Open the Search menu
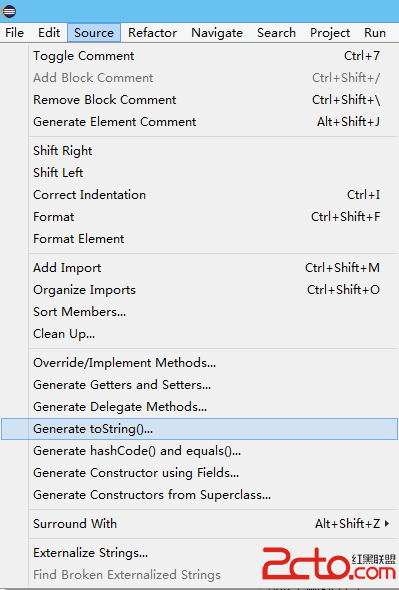 coord(276,33)
